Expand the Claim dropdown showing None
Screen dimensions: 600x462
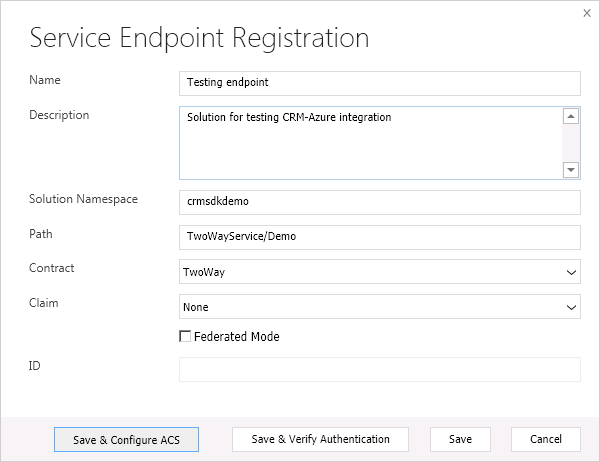click(x=380, y=307)
